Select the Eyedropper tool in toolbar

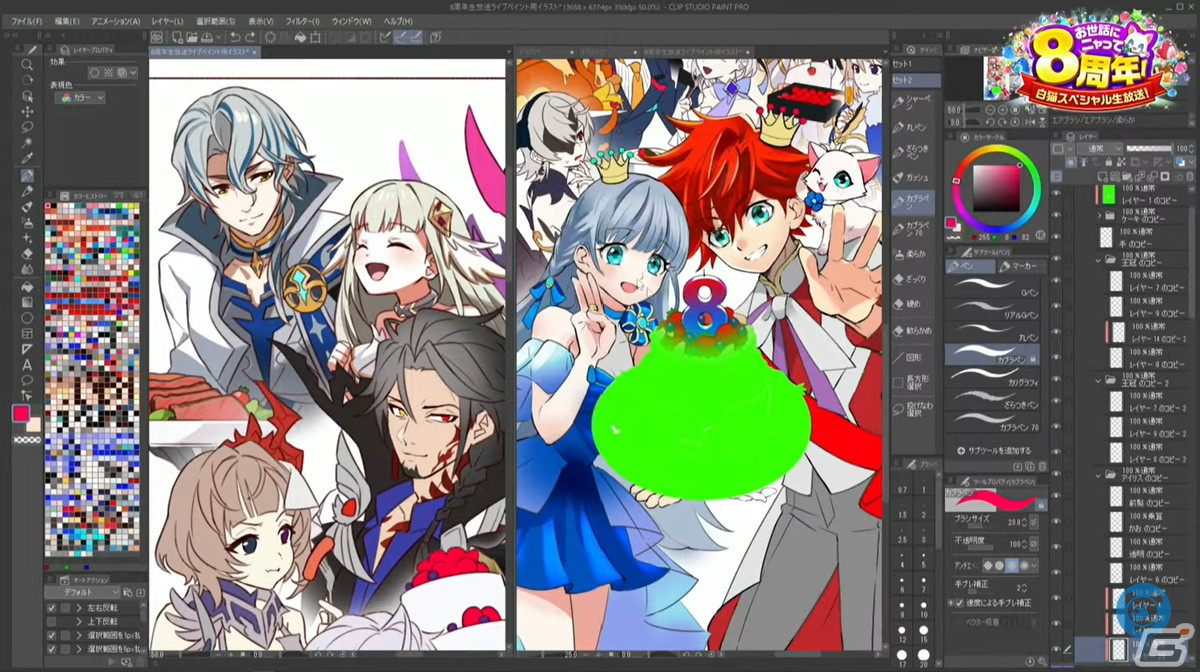tap(28, 159)
